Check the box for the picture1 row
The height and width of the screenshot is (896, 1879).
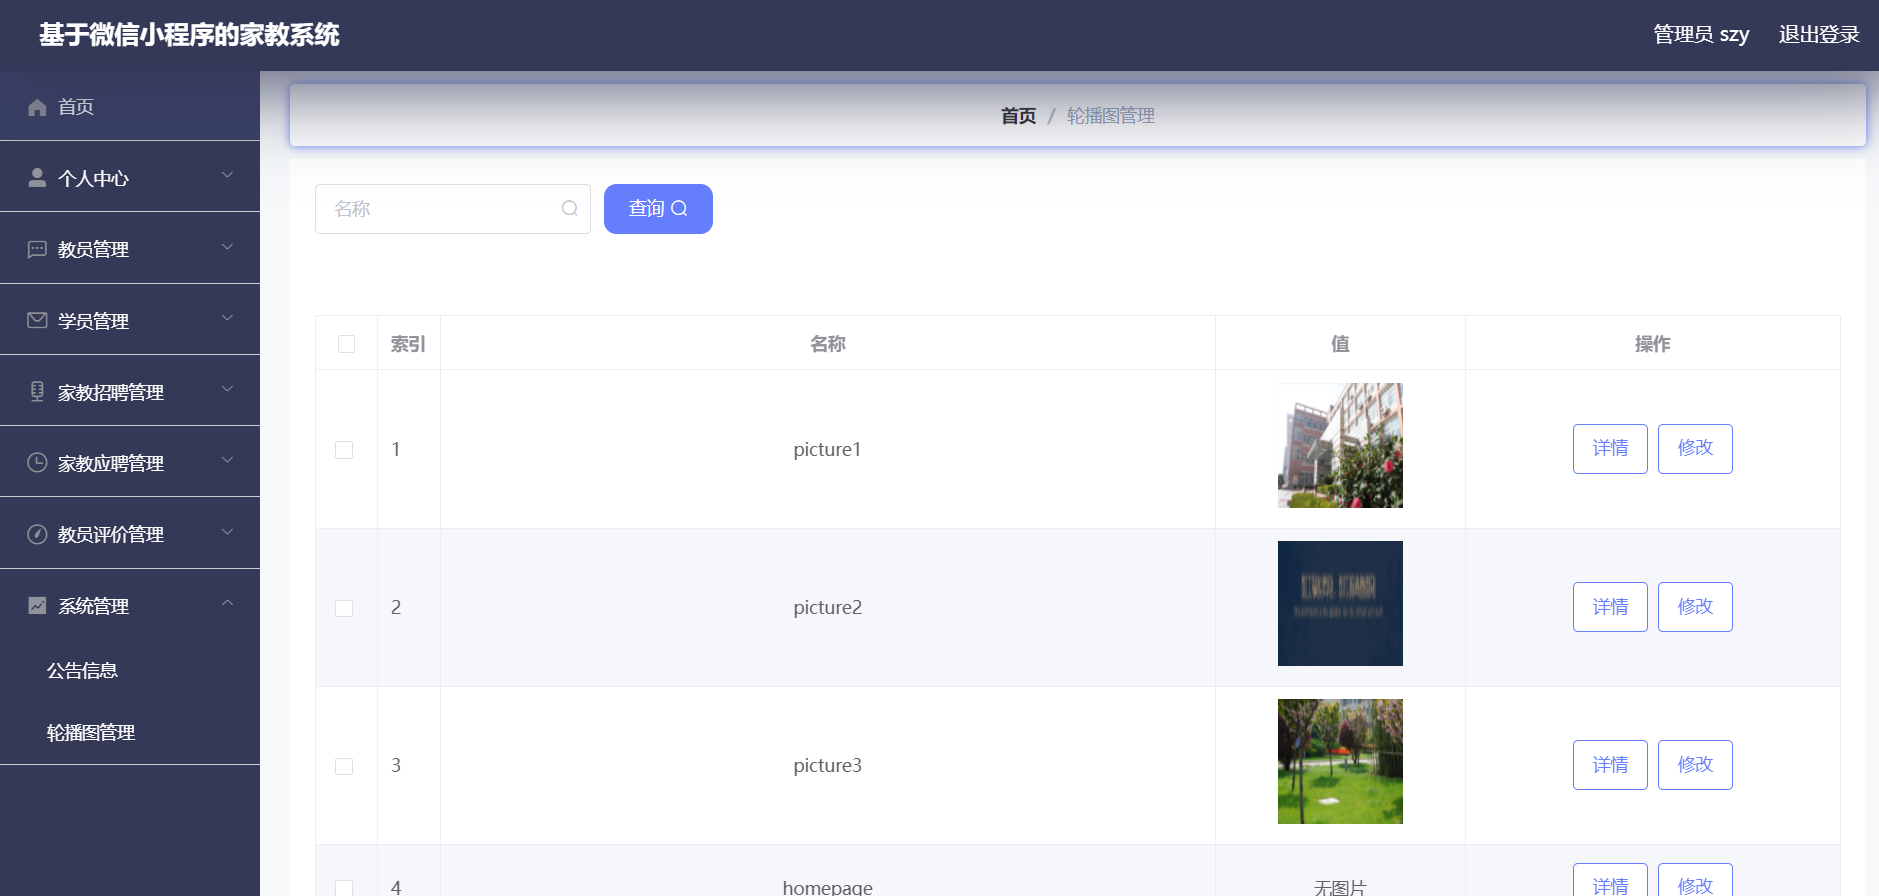pos(344,450)
